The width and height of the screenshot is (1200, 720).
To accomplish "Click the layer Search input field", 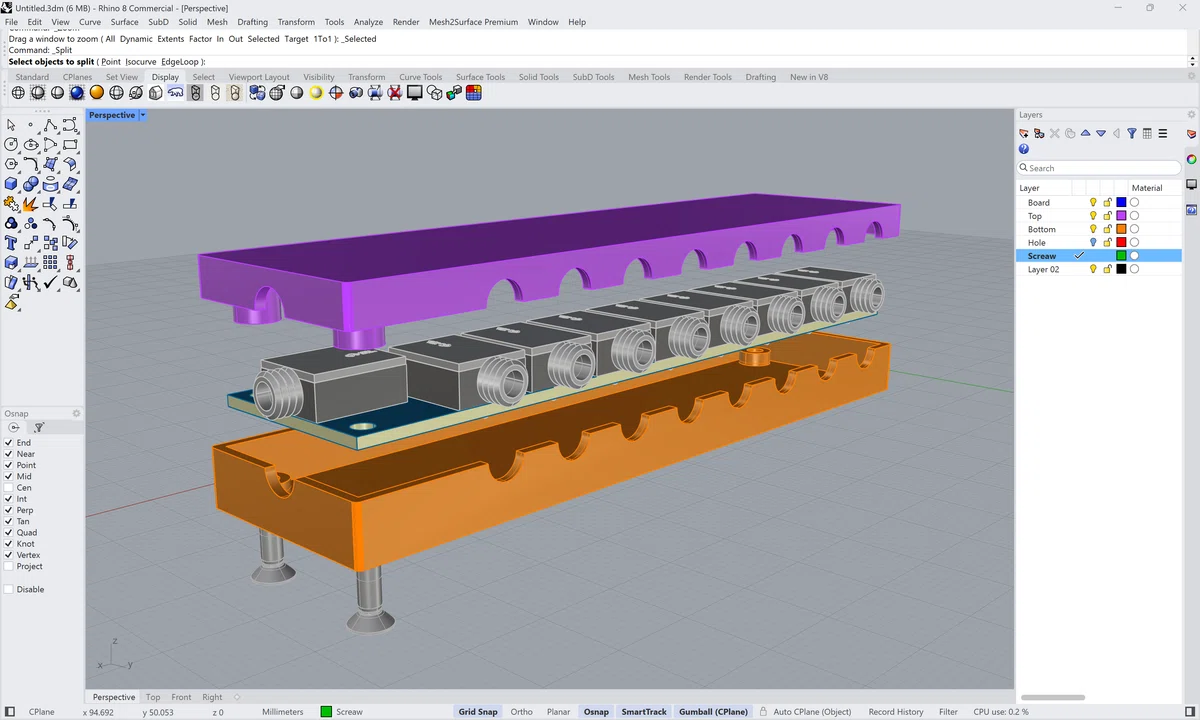I will click(x=1099, y=168).
